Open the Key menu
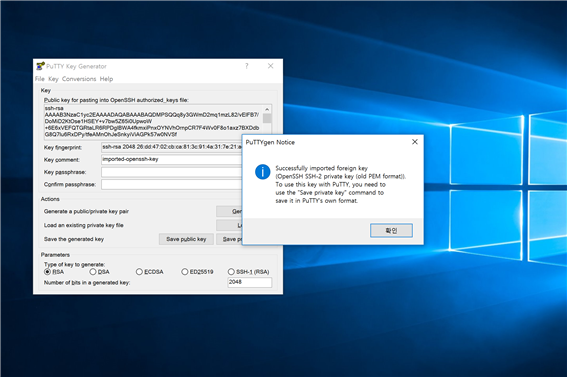The width and height of the screenshot is (567, 377). (53, 79)
